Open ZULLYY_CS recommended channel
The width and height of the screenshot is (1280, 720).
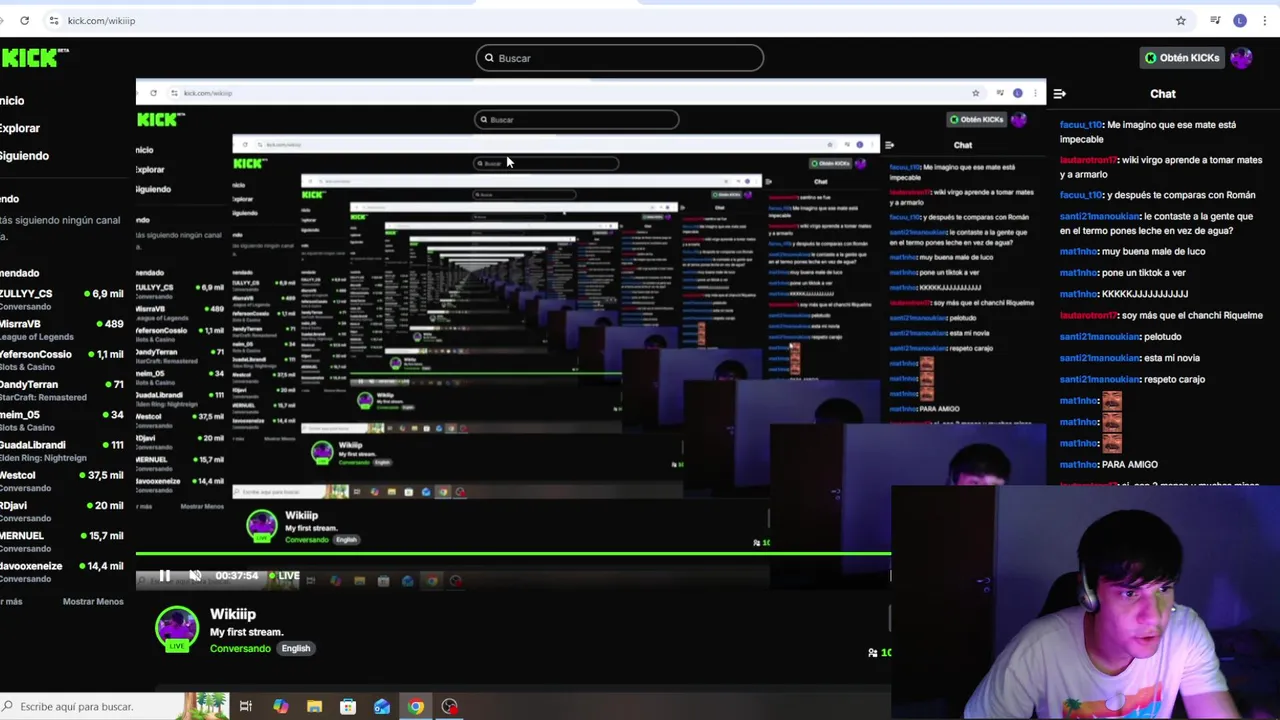[x=62, y=300]
